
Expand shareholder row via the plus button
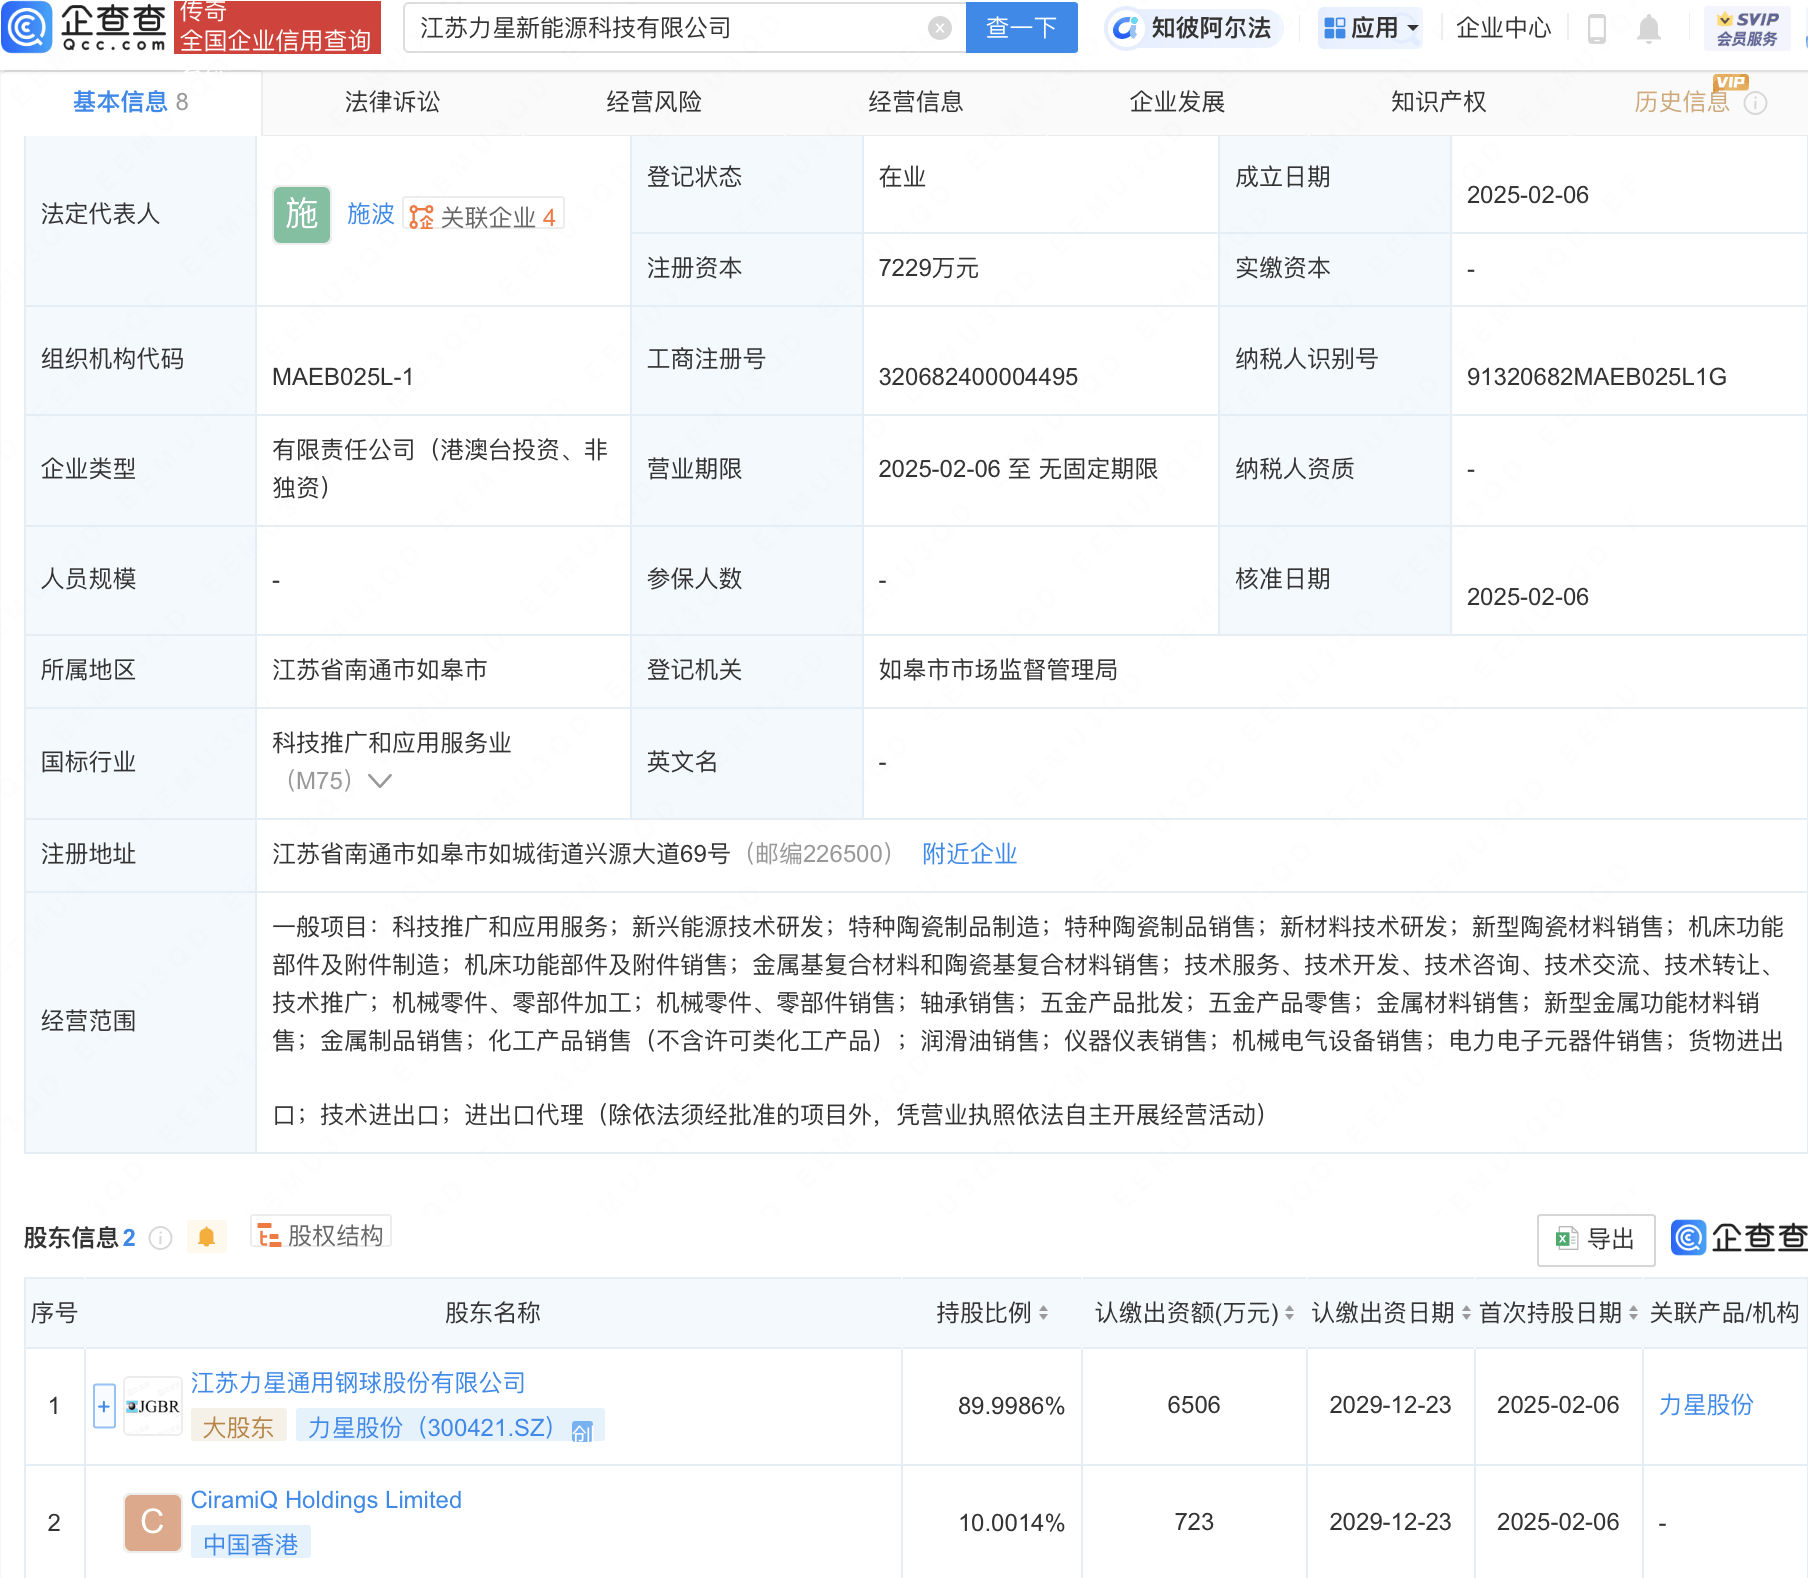click(x=104, y=1405)
